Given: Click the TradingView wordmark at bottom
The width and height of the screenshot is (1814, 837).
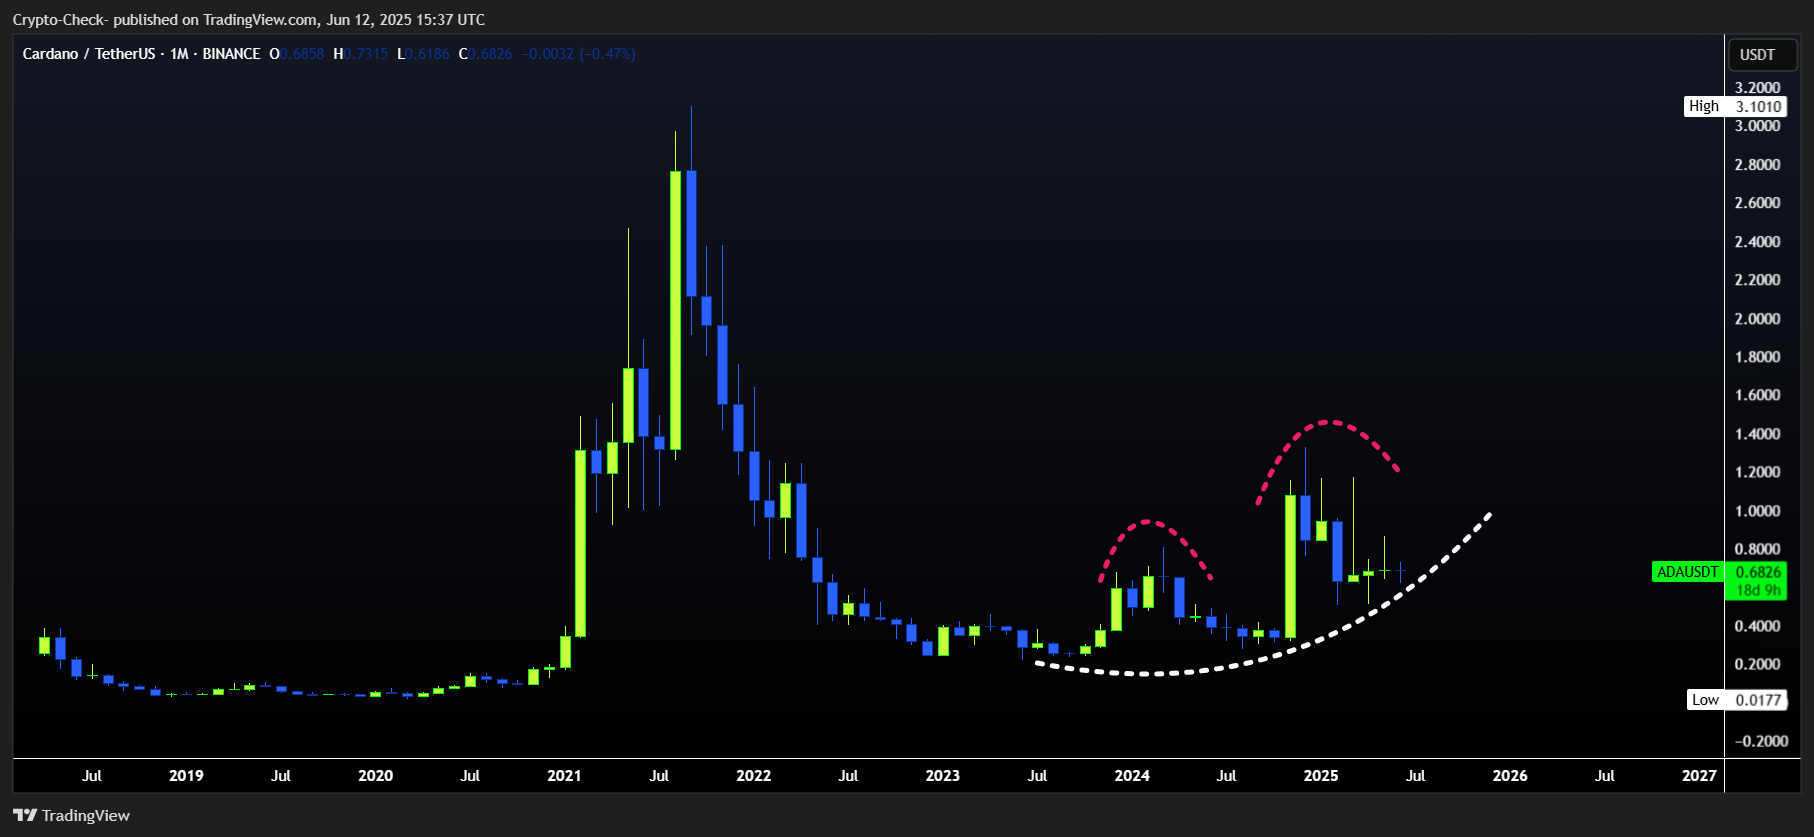Looking at the screenshot, I should point(86,815).
